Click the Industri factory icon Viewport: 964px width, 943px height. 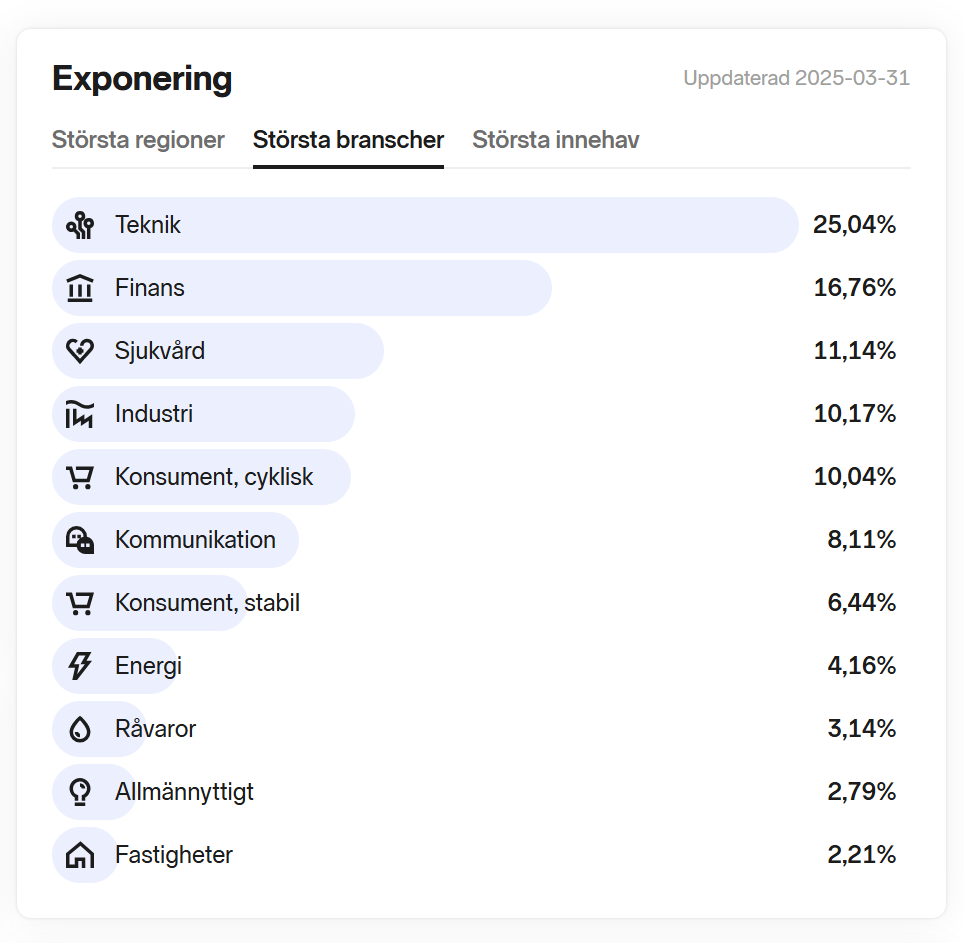[x=80, y=414]
